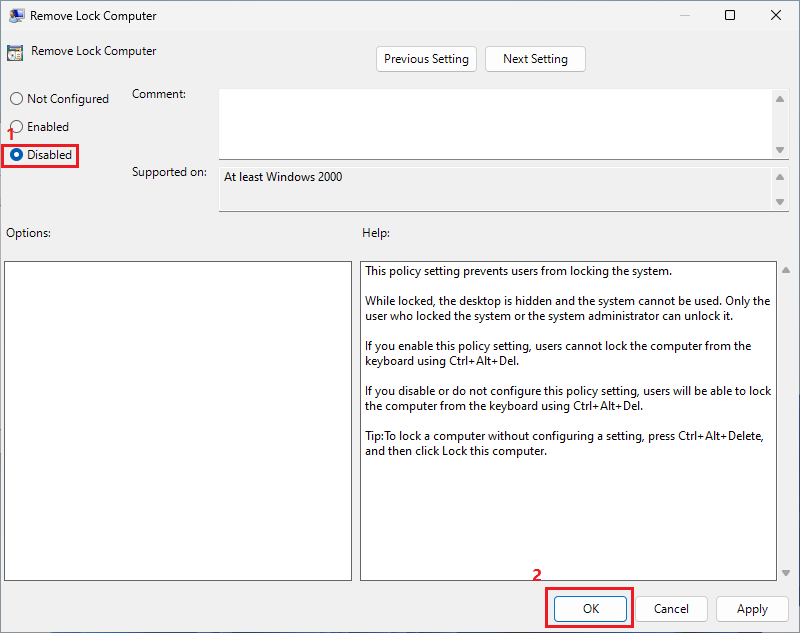This screenshot has height=633, width=800.
Task: Click the policy icon beside Remove Lock Computer heading
Action: (15, 53)
